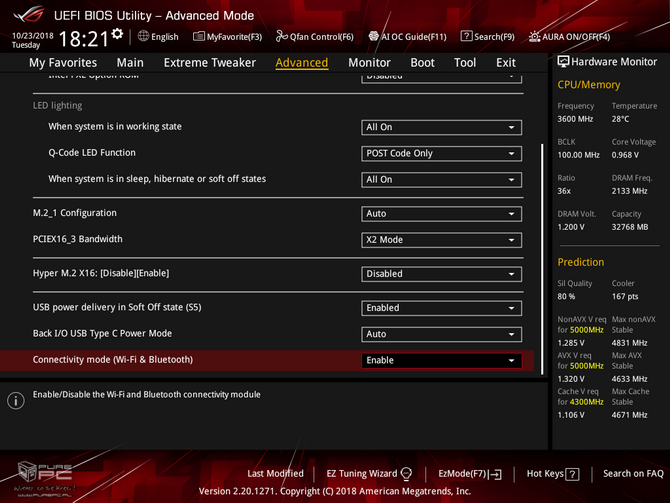Click the 3600 MHz frequency value
670x503 pixels.
pyautogui.click(x=575, y=119)
